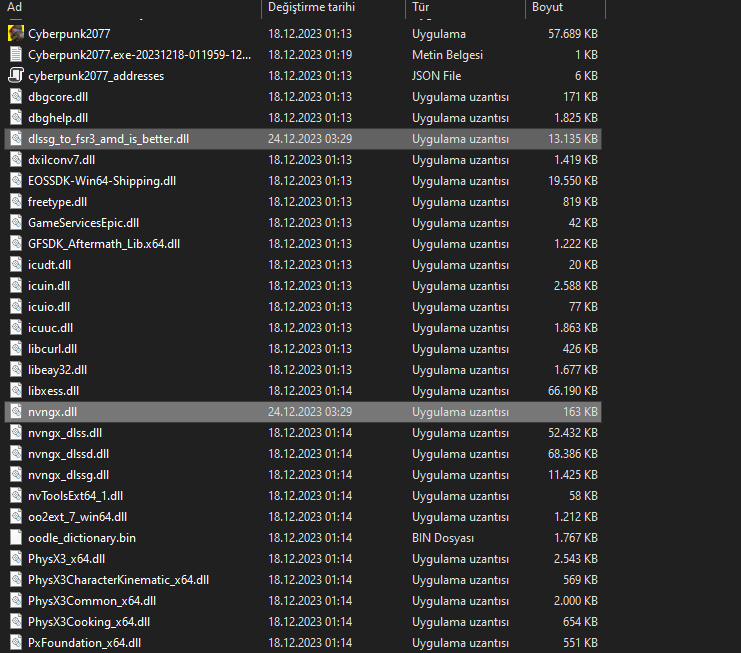Sort by the Tür column header
This screenshot has height=653, width=741.
[421, 7]
